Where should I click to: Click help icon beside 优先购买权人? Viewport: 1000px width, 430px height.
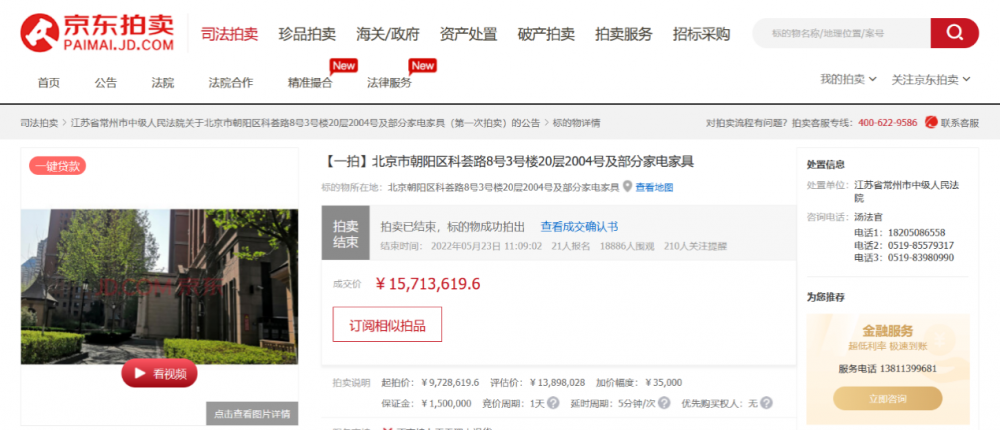(x=766, y=403)
